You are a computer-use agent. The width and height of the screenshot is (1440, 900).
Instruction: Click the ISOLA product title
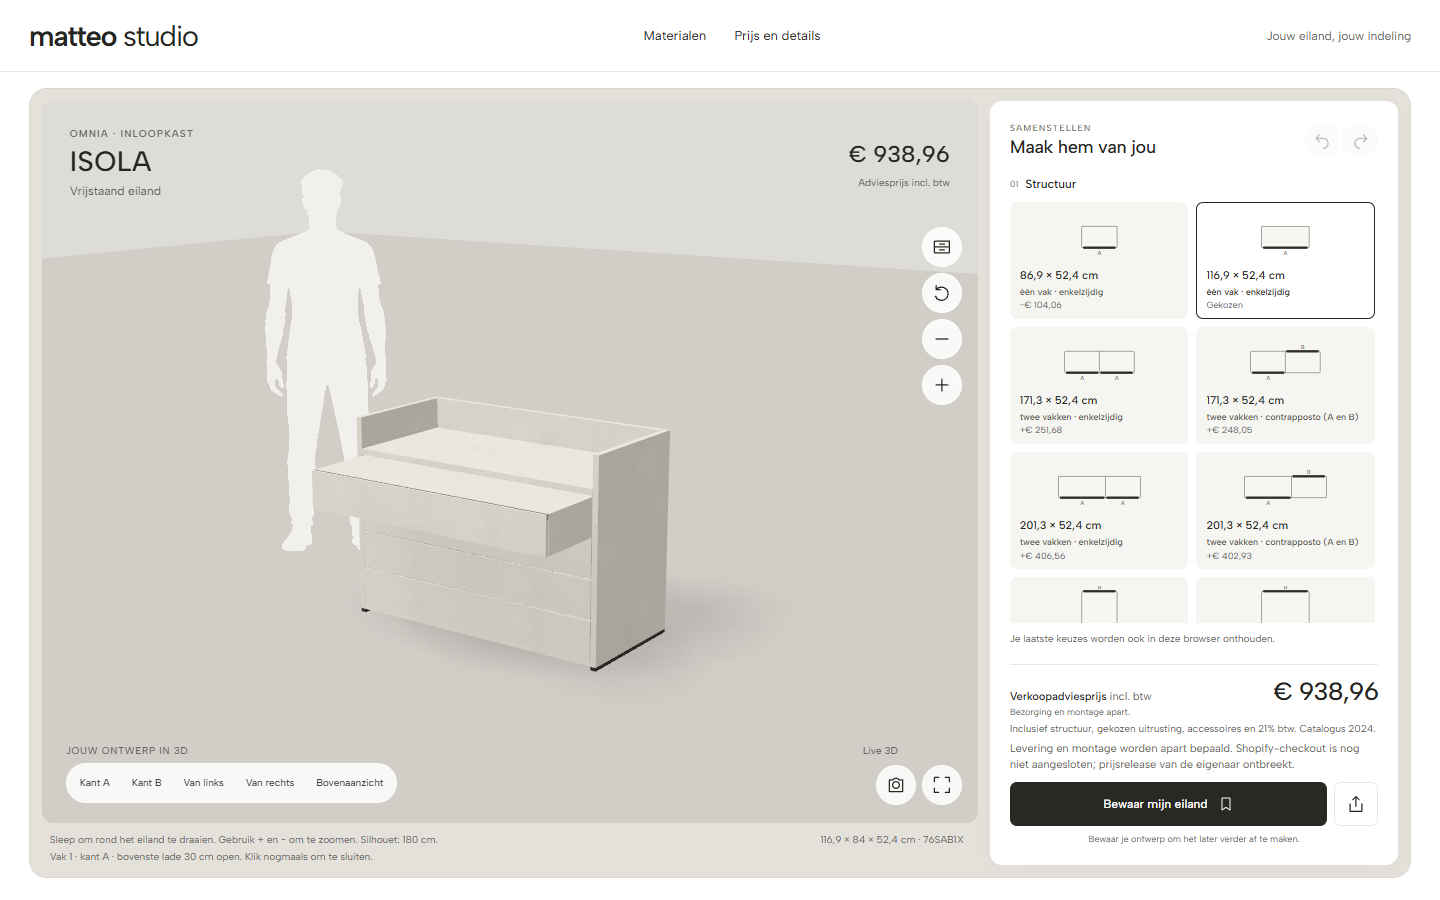pyautogui.click(x=110, y=161)
